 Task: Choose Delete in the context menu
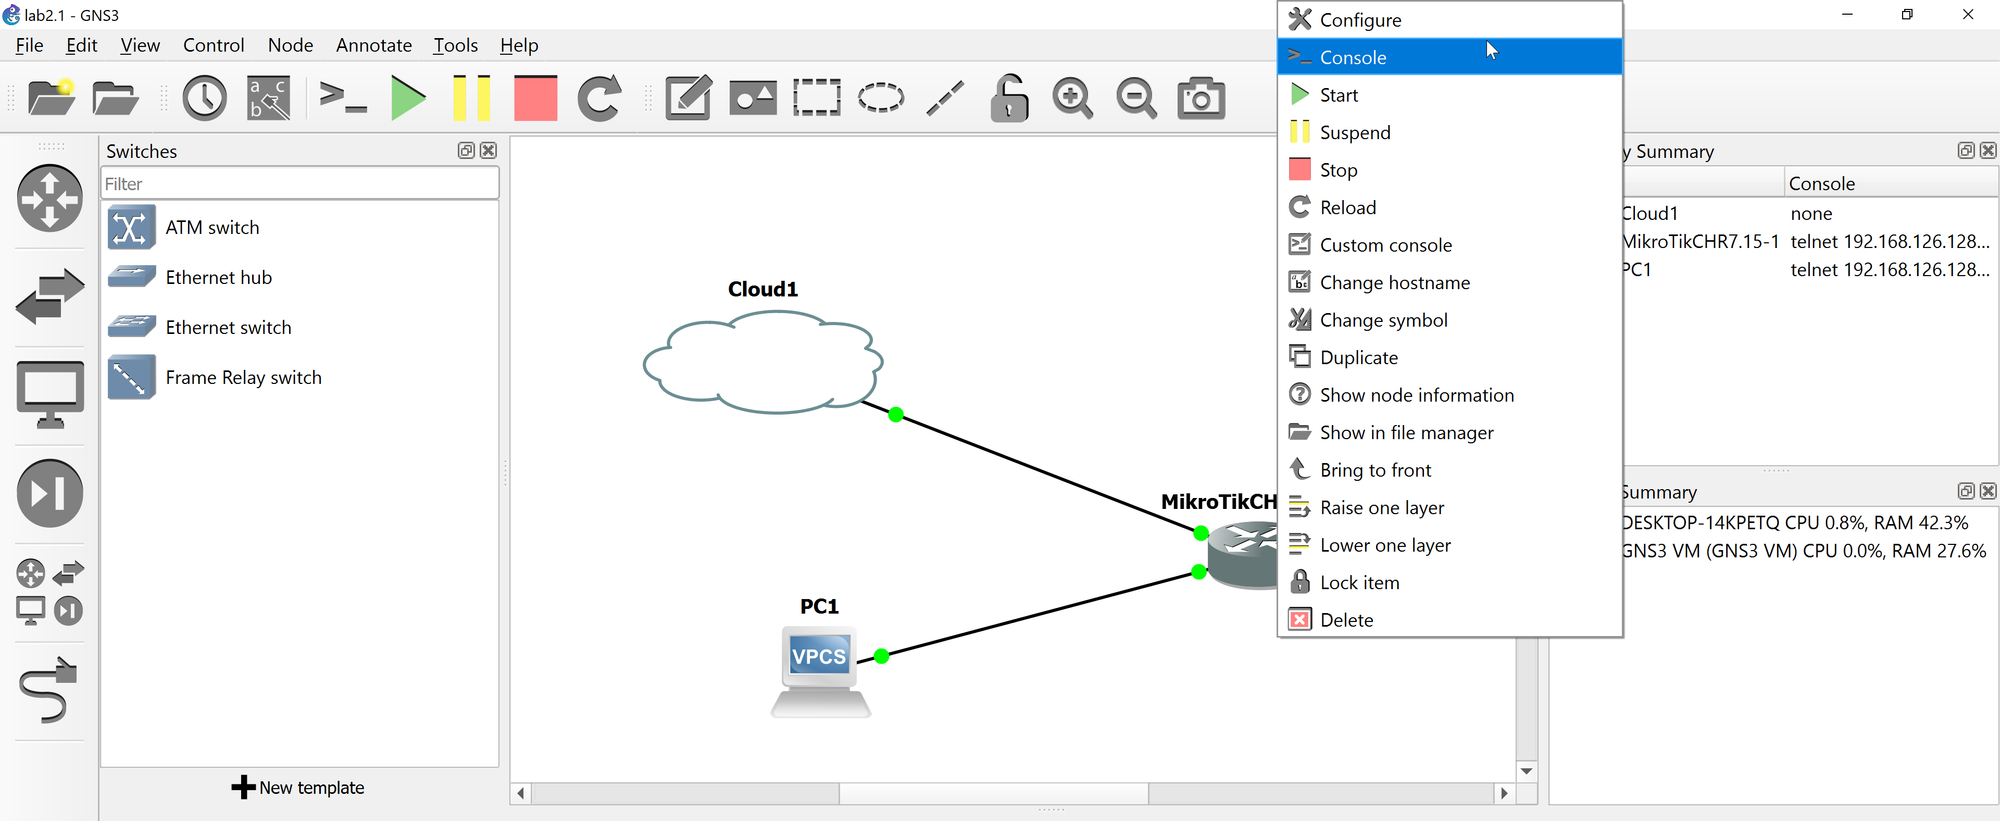click(1450, 620)
